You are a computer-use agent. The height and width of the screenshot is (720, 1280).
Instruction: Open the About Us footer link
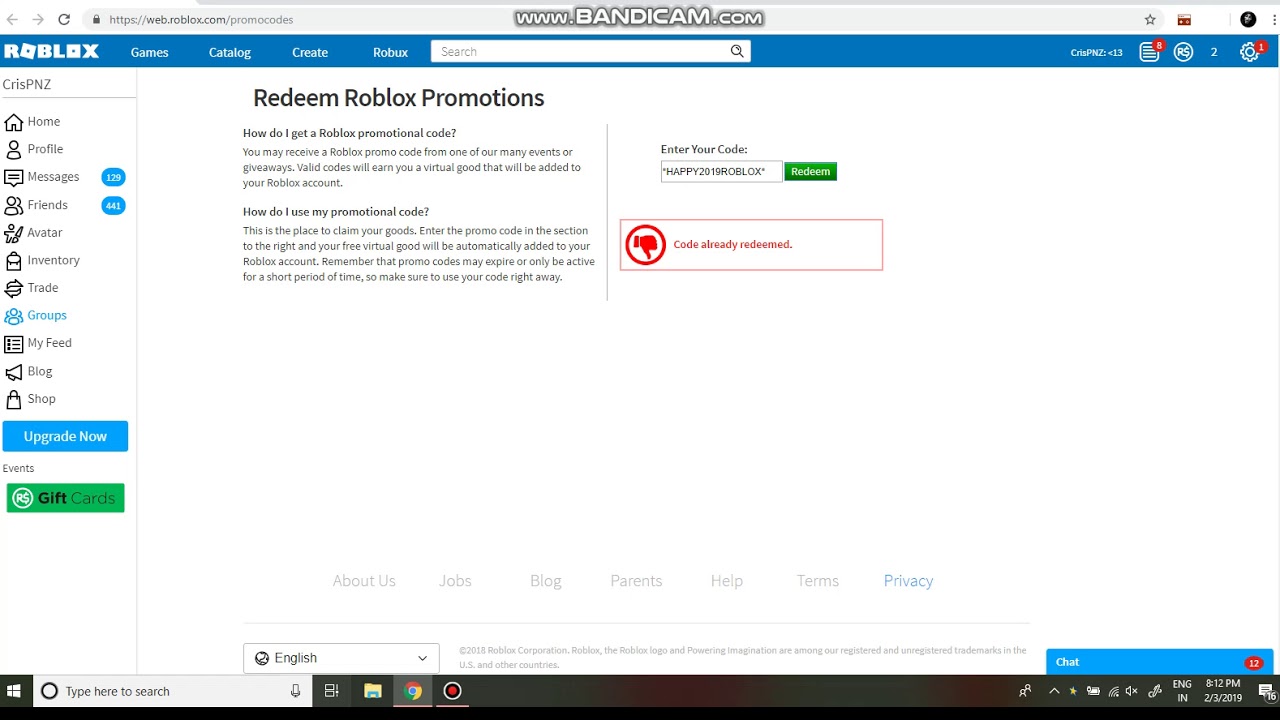(x=364, y=581)
